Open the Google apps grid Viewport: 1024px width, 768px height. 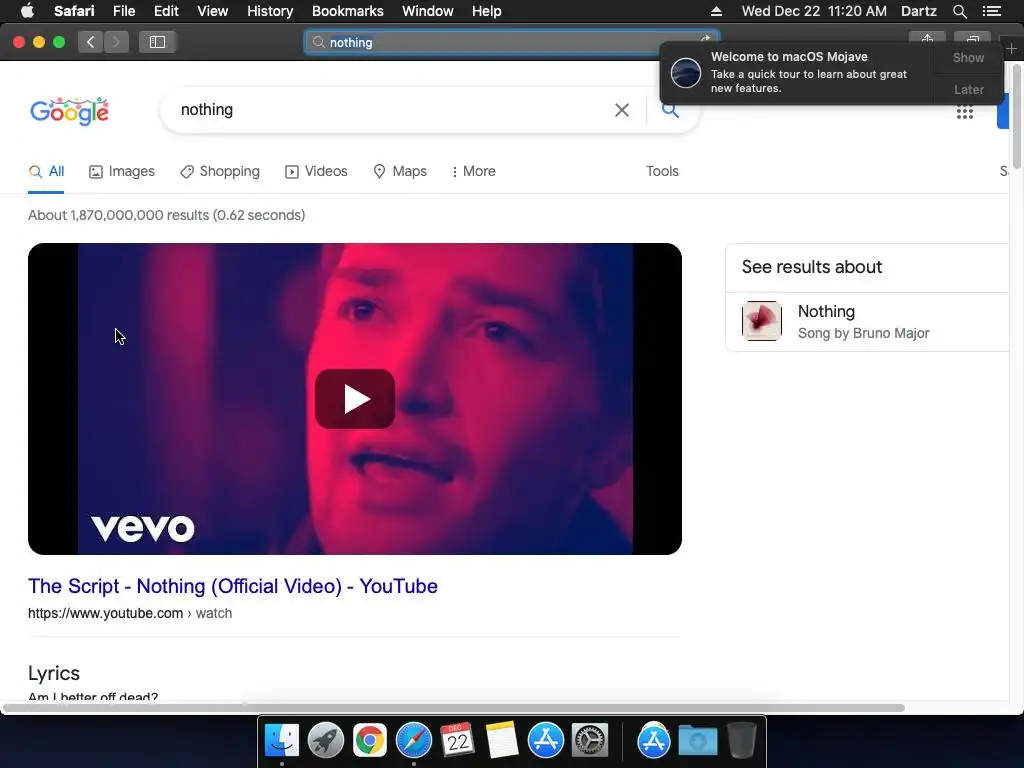(x=965, y=112)
